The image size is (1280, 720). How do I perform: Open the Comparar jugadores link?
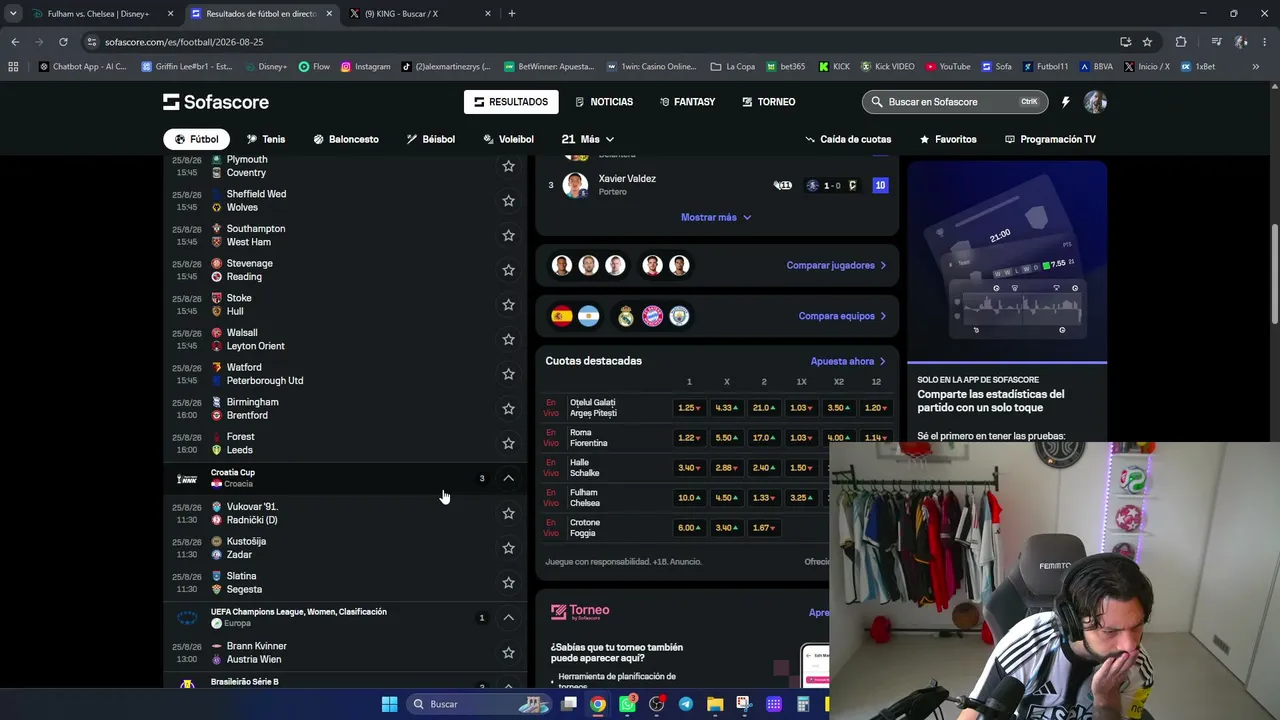836,265
